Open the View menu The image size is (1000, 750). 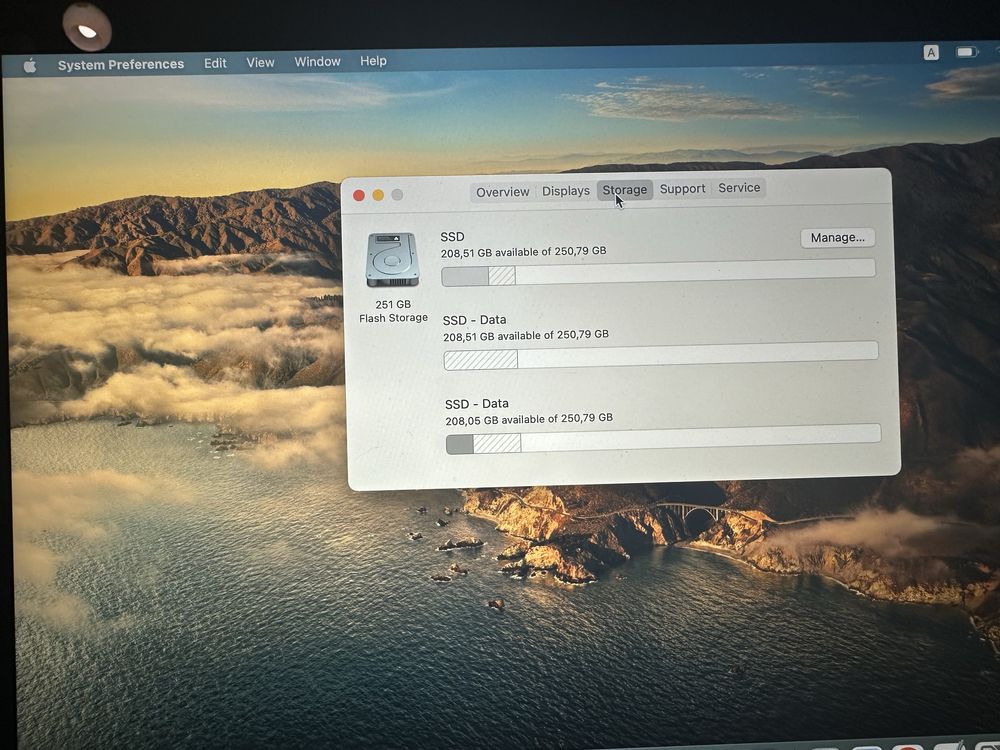(x=260, y=62)
